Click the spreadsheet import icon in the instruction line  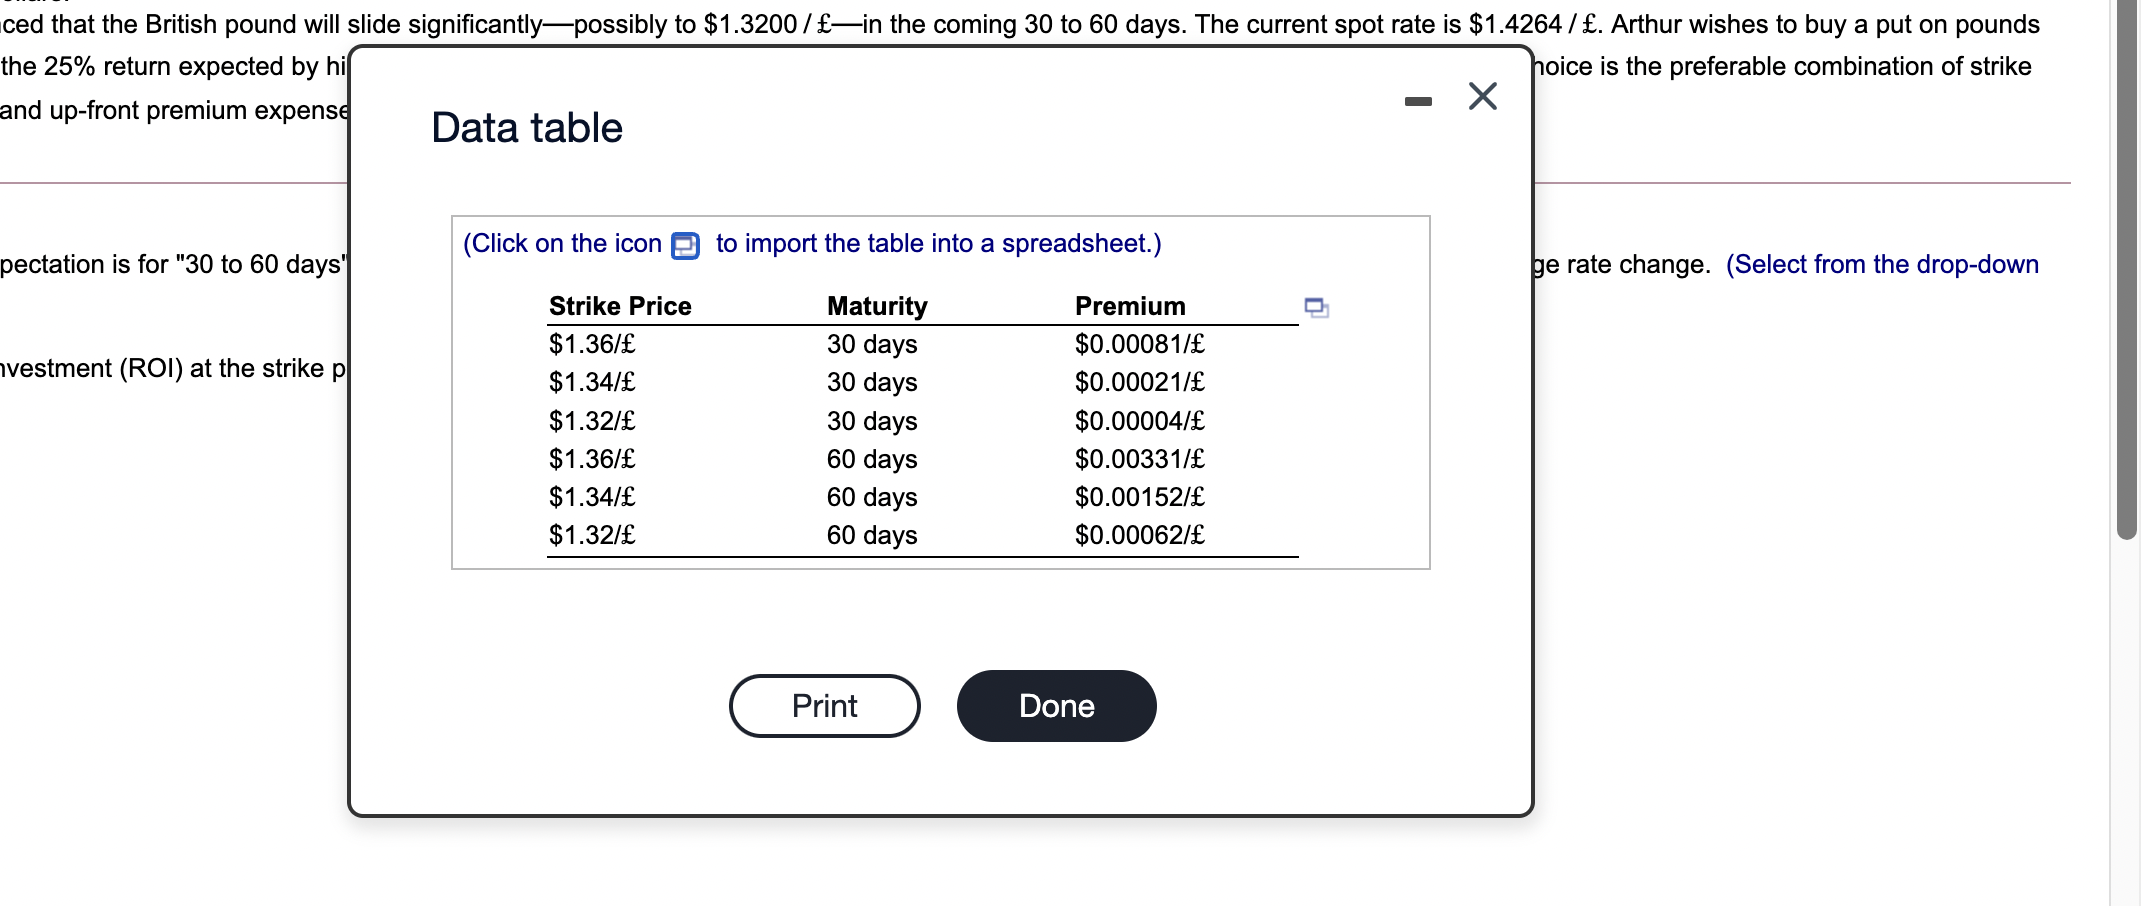click(685, 245)
